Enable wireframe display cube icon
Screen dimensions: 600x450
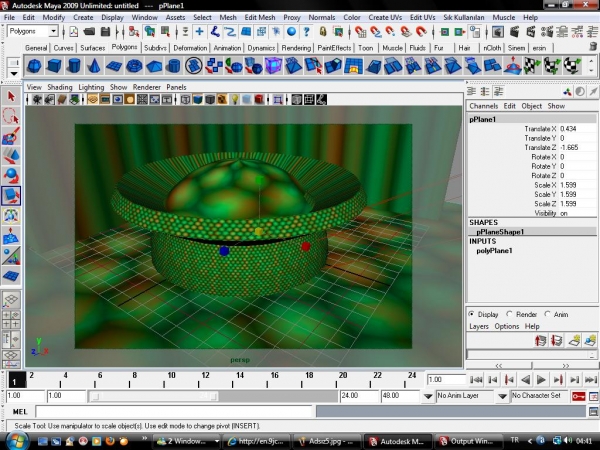coord(185,100)
